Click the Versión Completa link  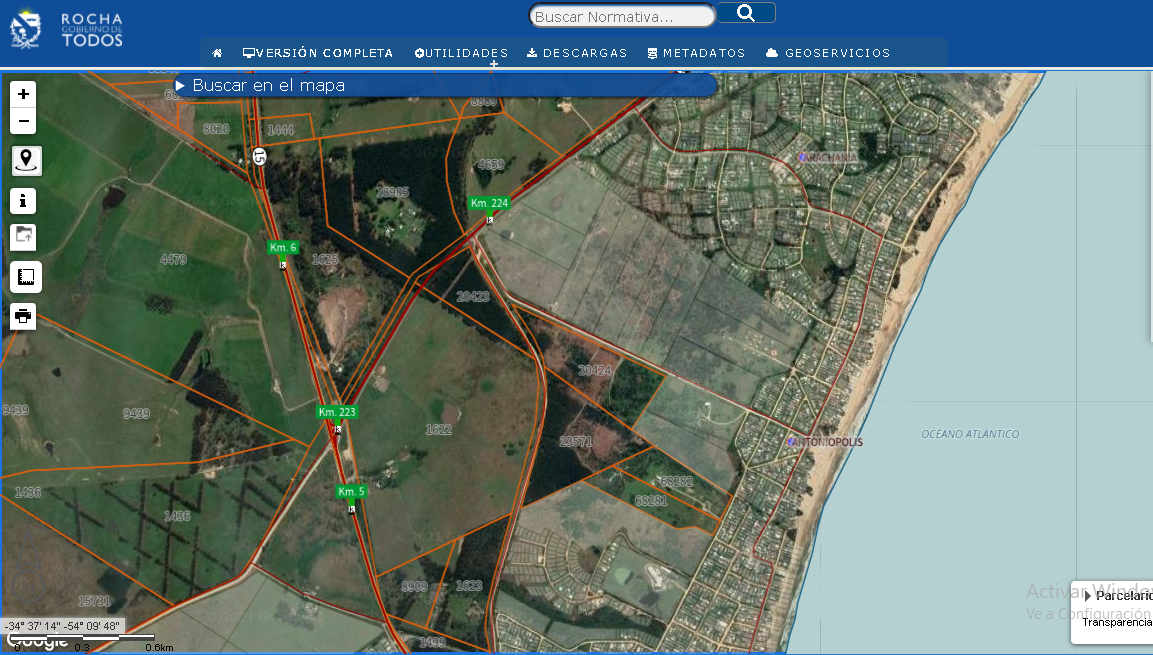[x=318, y=53]
